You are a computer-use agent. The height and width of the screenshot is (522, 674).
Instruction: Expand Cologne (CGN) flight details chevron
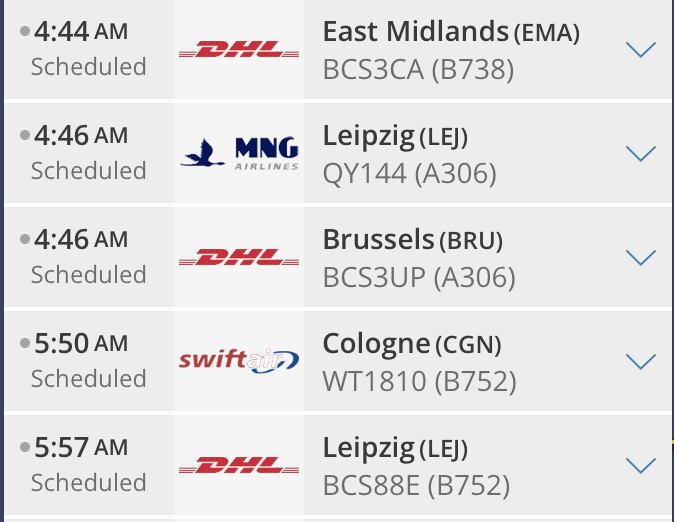pyautogui.click(x=641, y=362)
